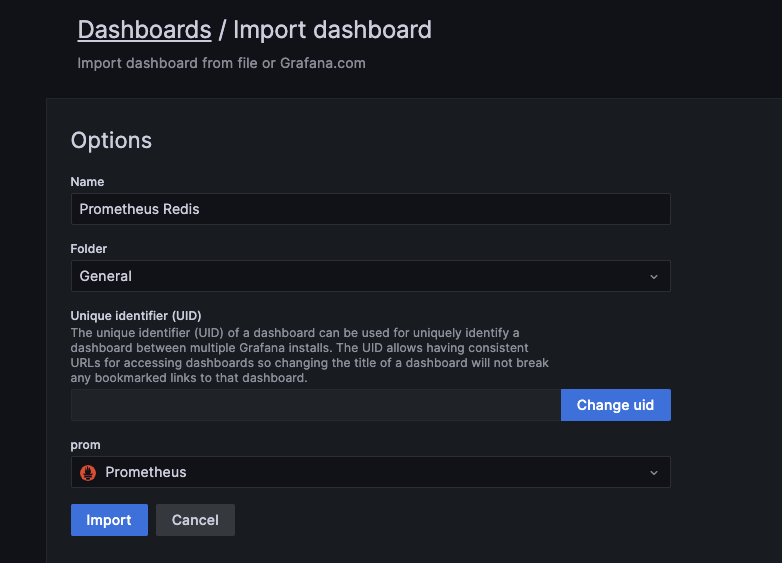The width and height of the screenshot is (782, 563).
Task: Click the Folder label
Action: 89,248
